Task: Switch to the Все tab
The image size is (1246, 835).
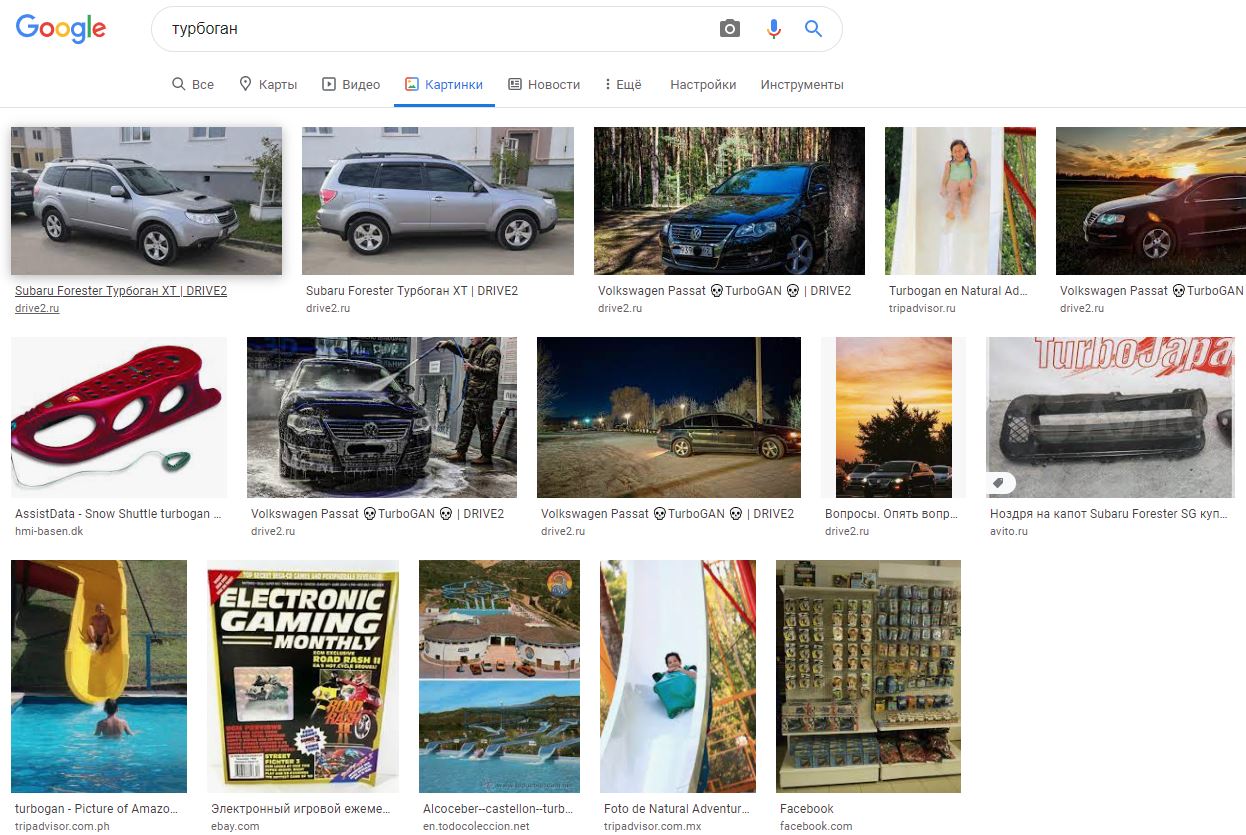Action: point(193,85)
